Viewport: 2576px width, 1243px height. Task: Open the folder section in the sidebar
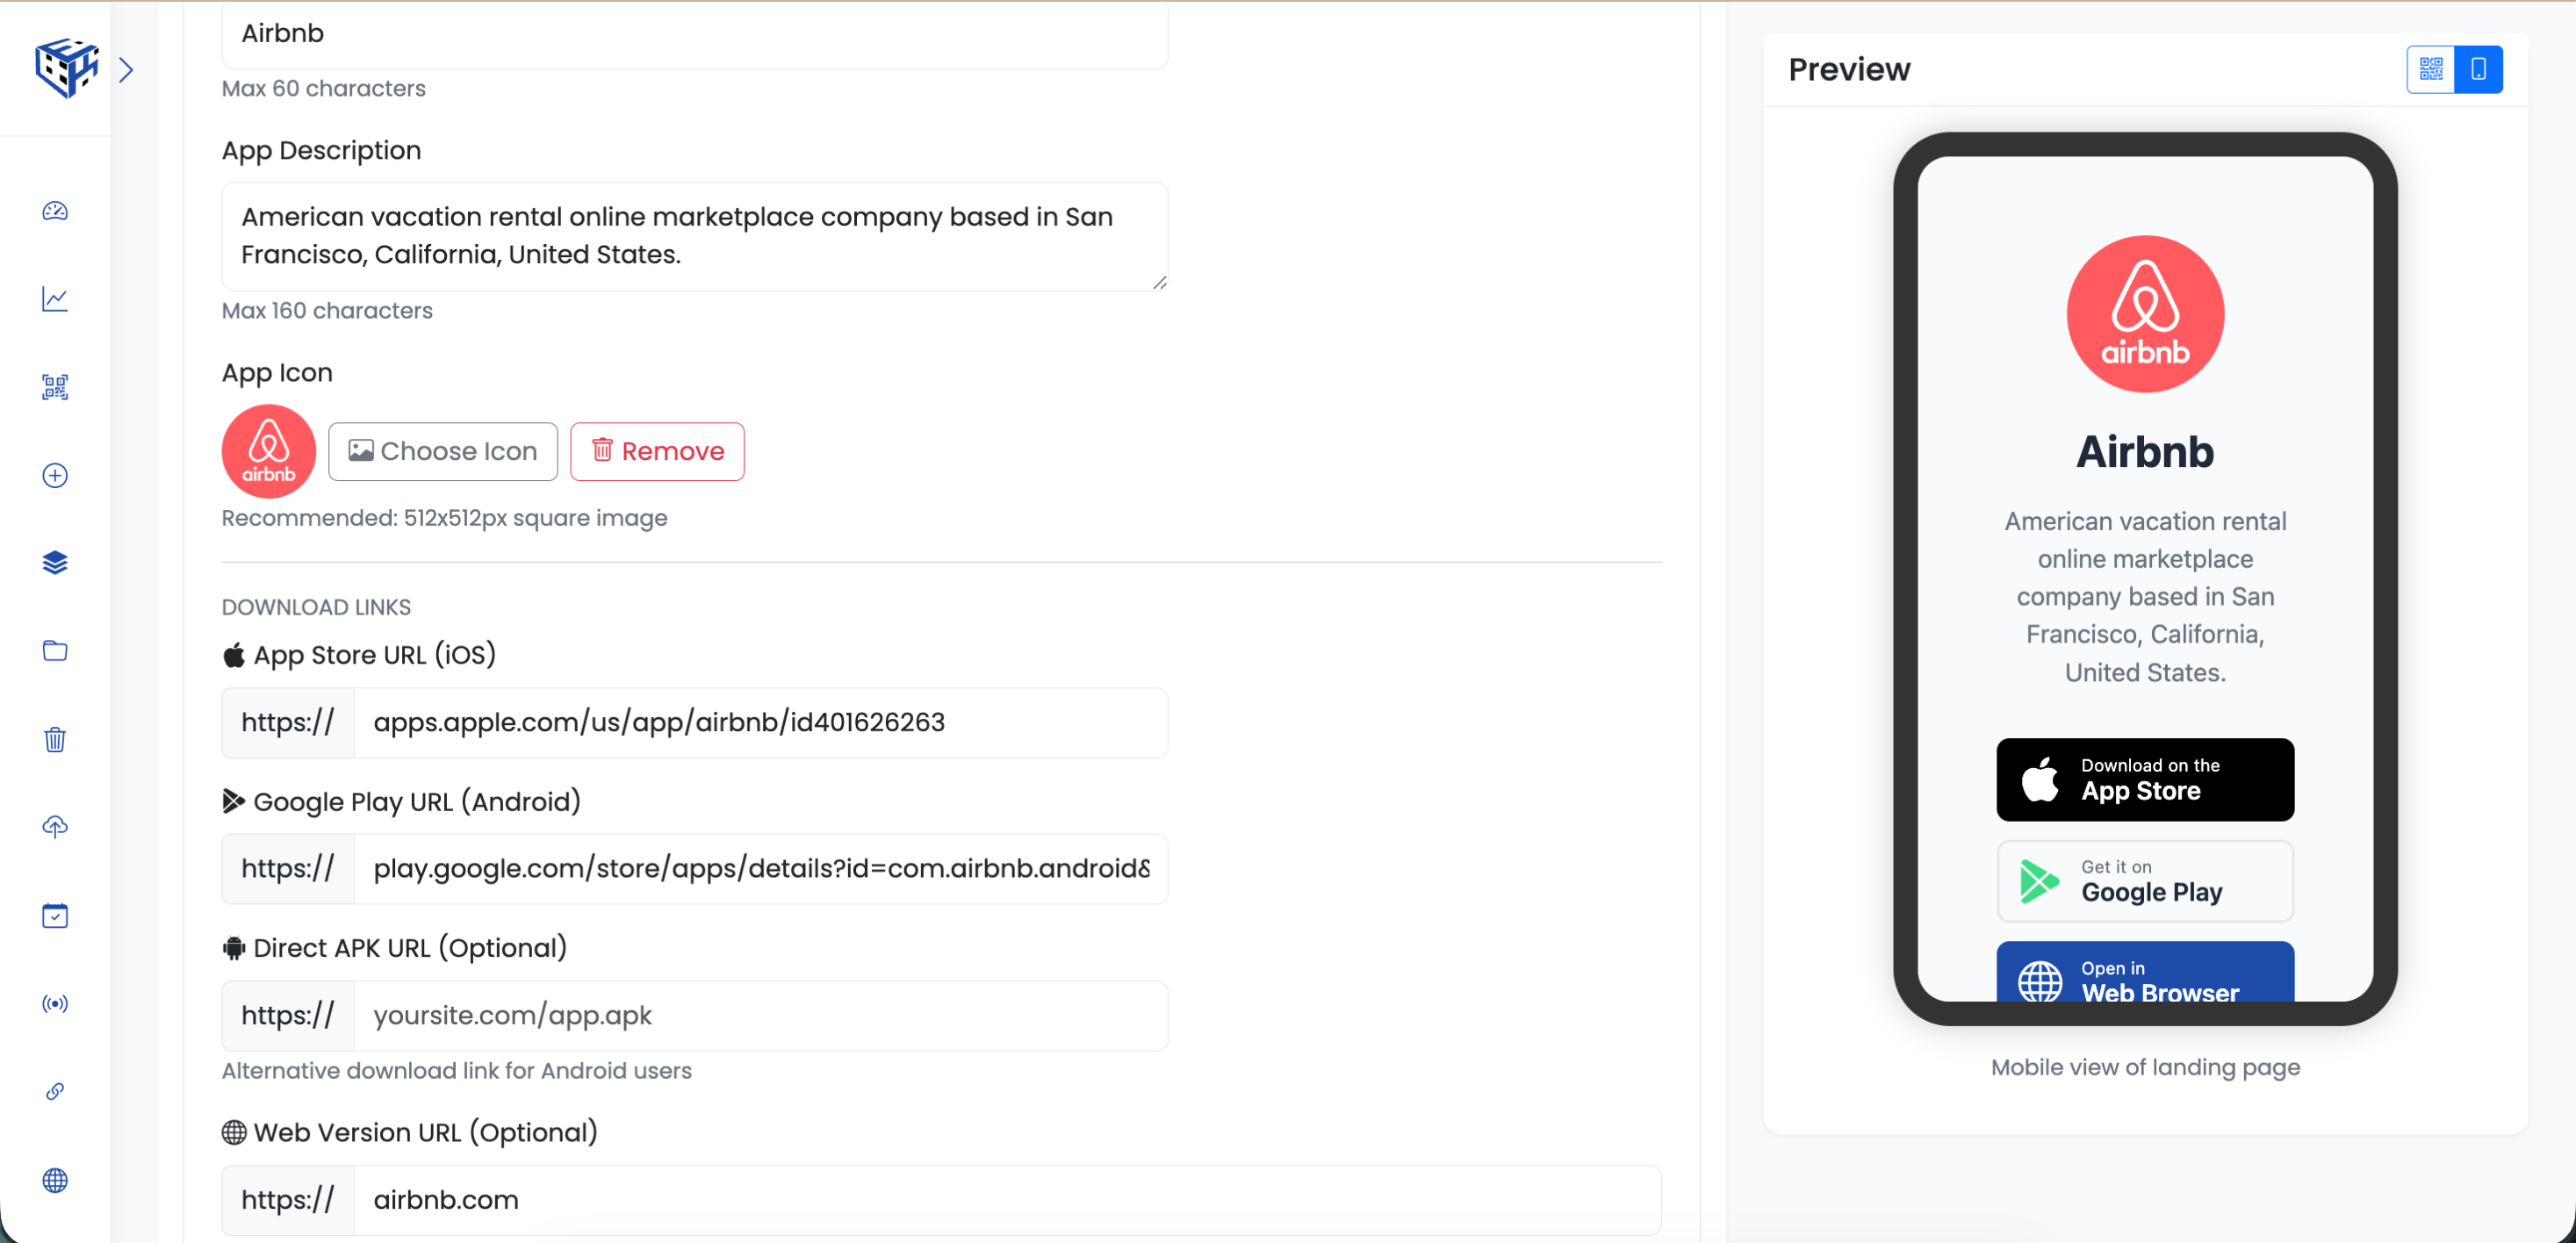(55, 651)
